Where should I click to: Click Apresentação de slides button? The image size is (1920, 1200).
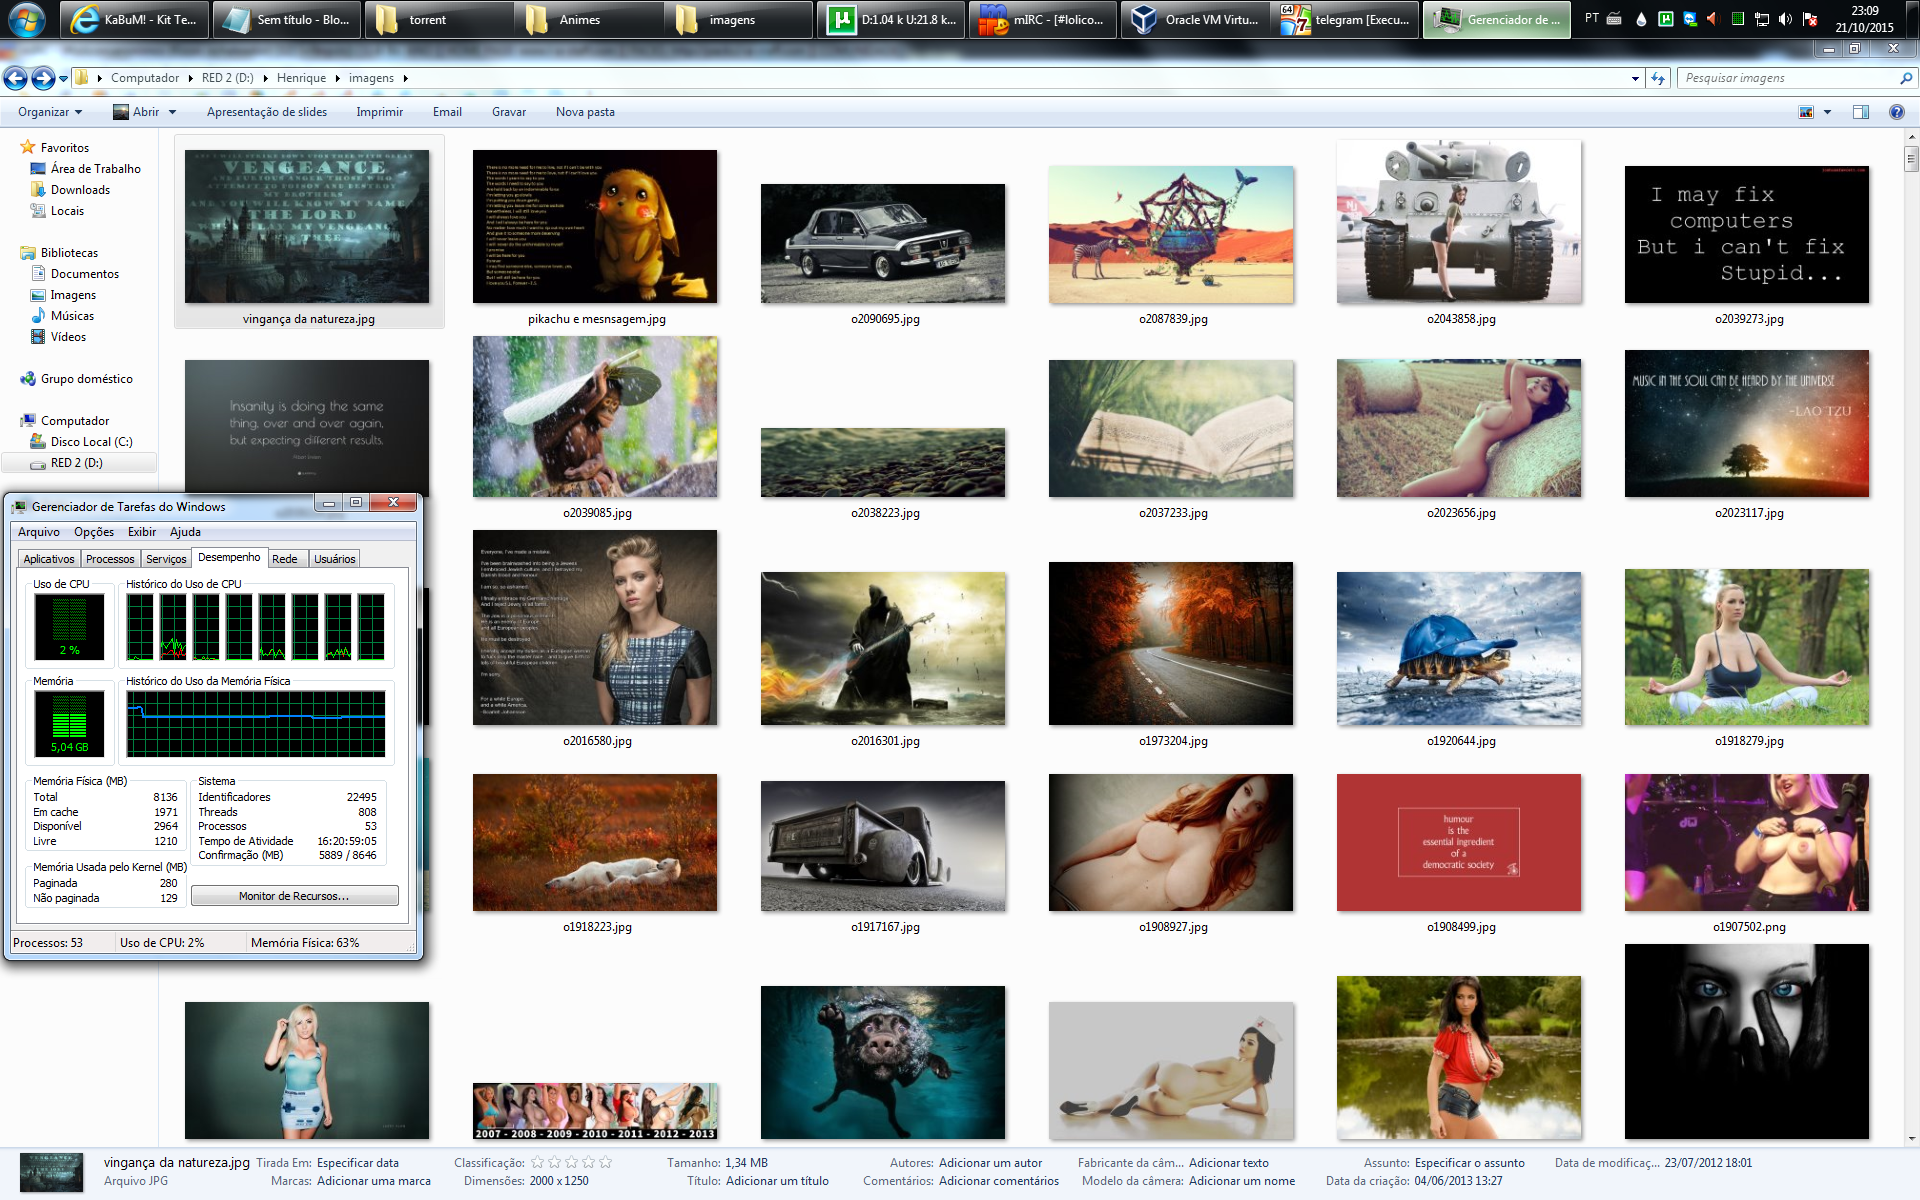point(267,112)
